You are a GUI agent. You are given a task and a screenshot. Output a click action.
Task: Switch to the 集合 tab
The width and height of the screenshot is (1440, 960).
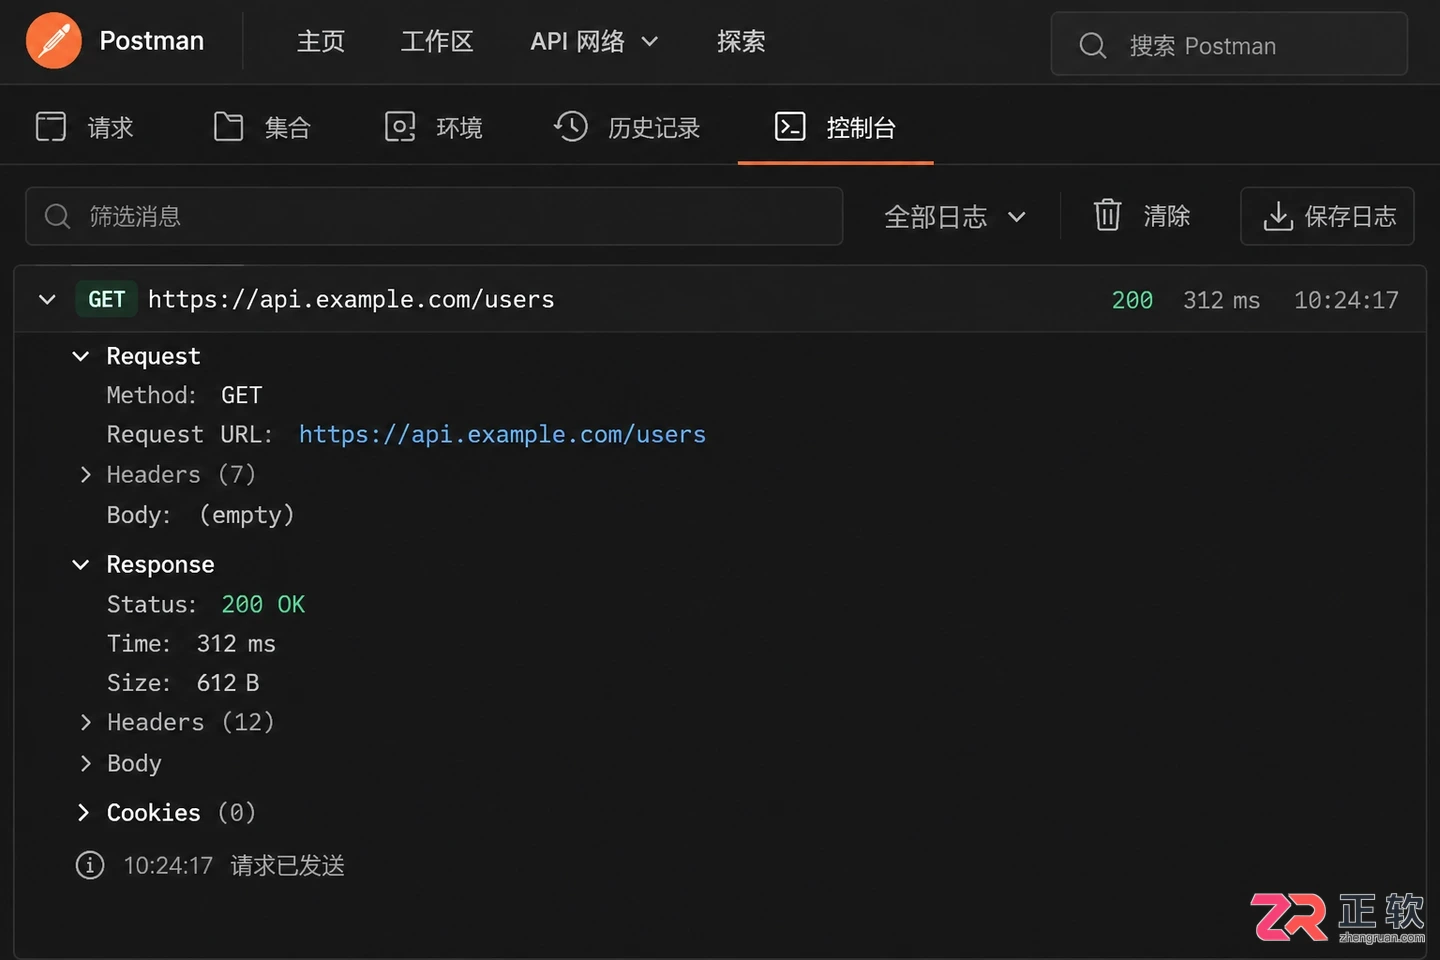point(263,127)
